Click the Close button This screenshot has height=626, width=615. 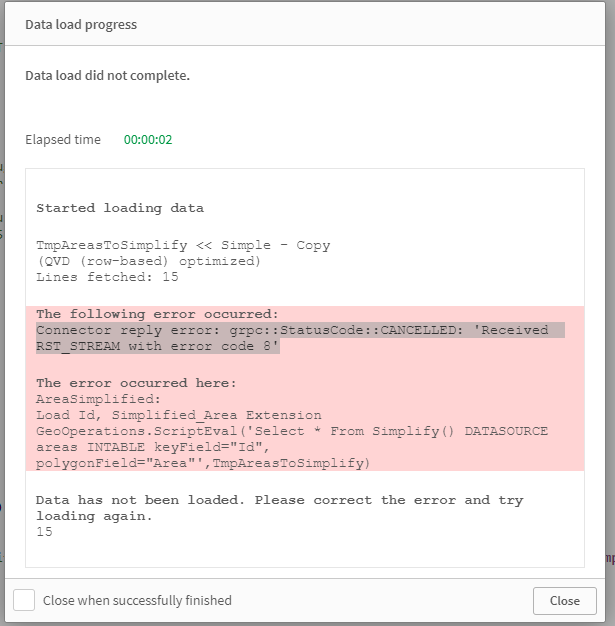[565, 601]
